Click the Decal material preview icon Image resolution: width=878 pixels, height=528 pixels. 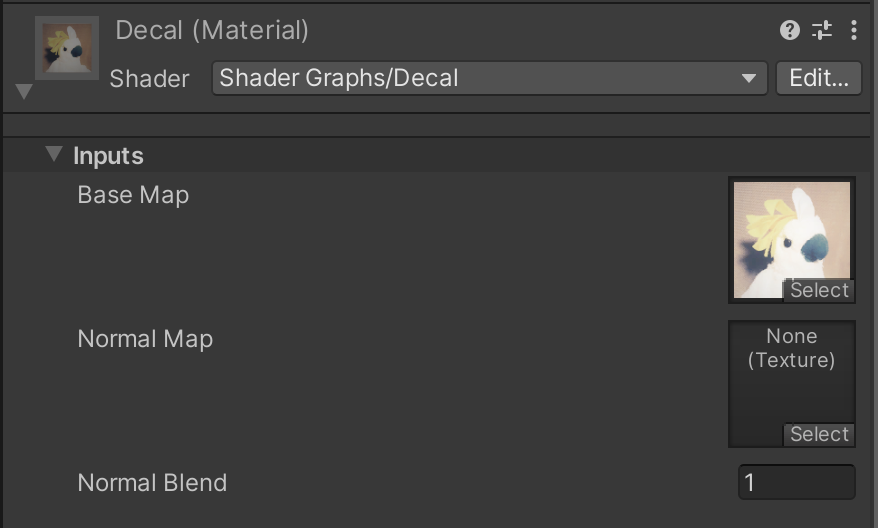[67, 47]
